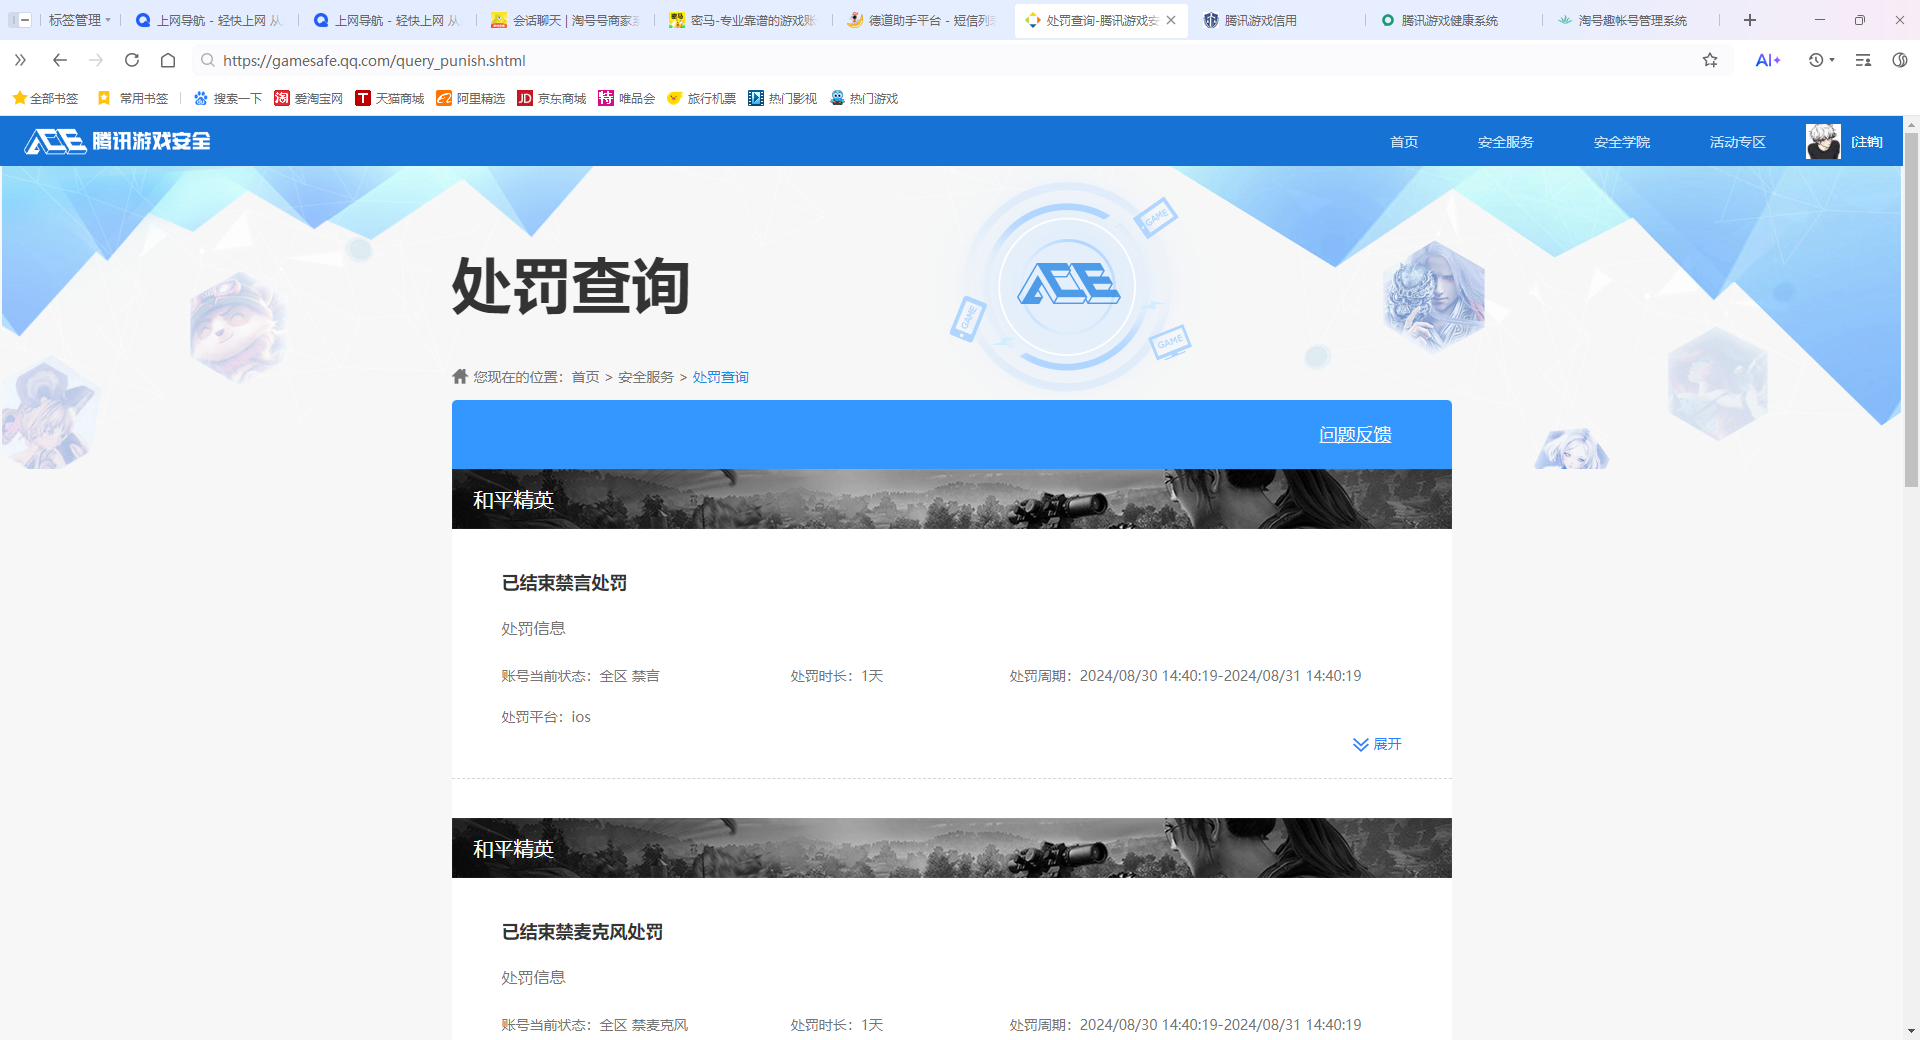Screen dimensions: 1920x1040
Task: Switch to the 腾讯游戏信用 tab
Action: tap(1258, 20)
